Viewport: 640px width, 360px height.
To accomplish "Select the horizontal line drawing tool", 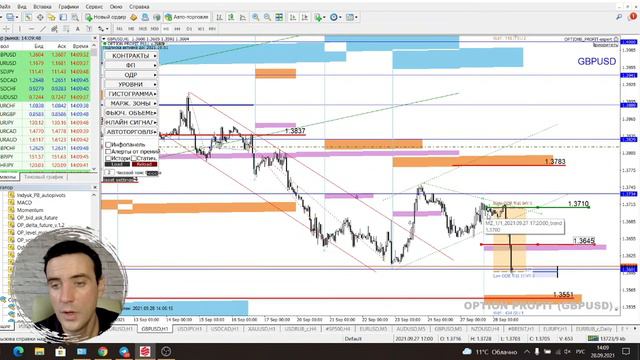I will tap(31, 29).
